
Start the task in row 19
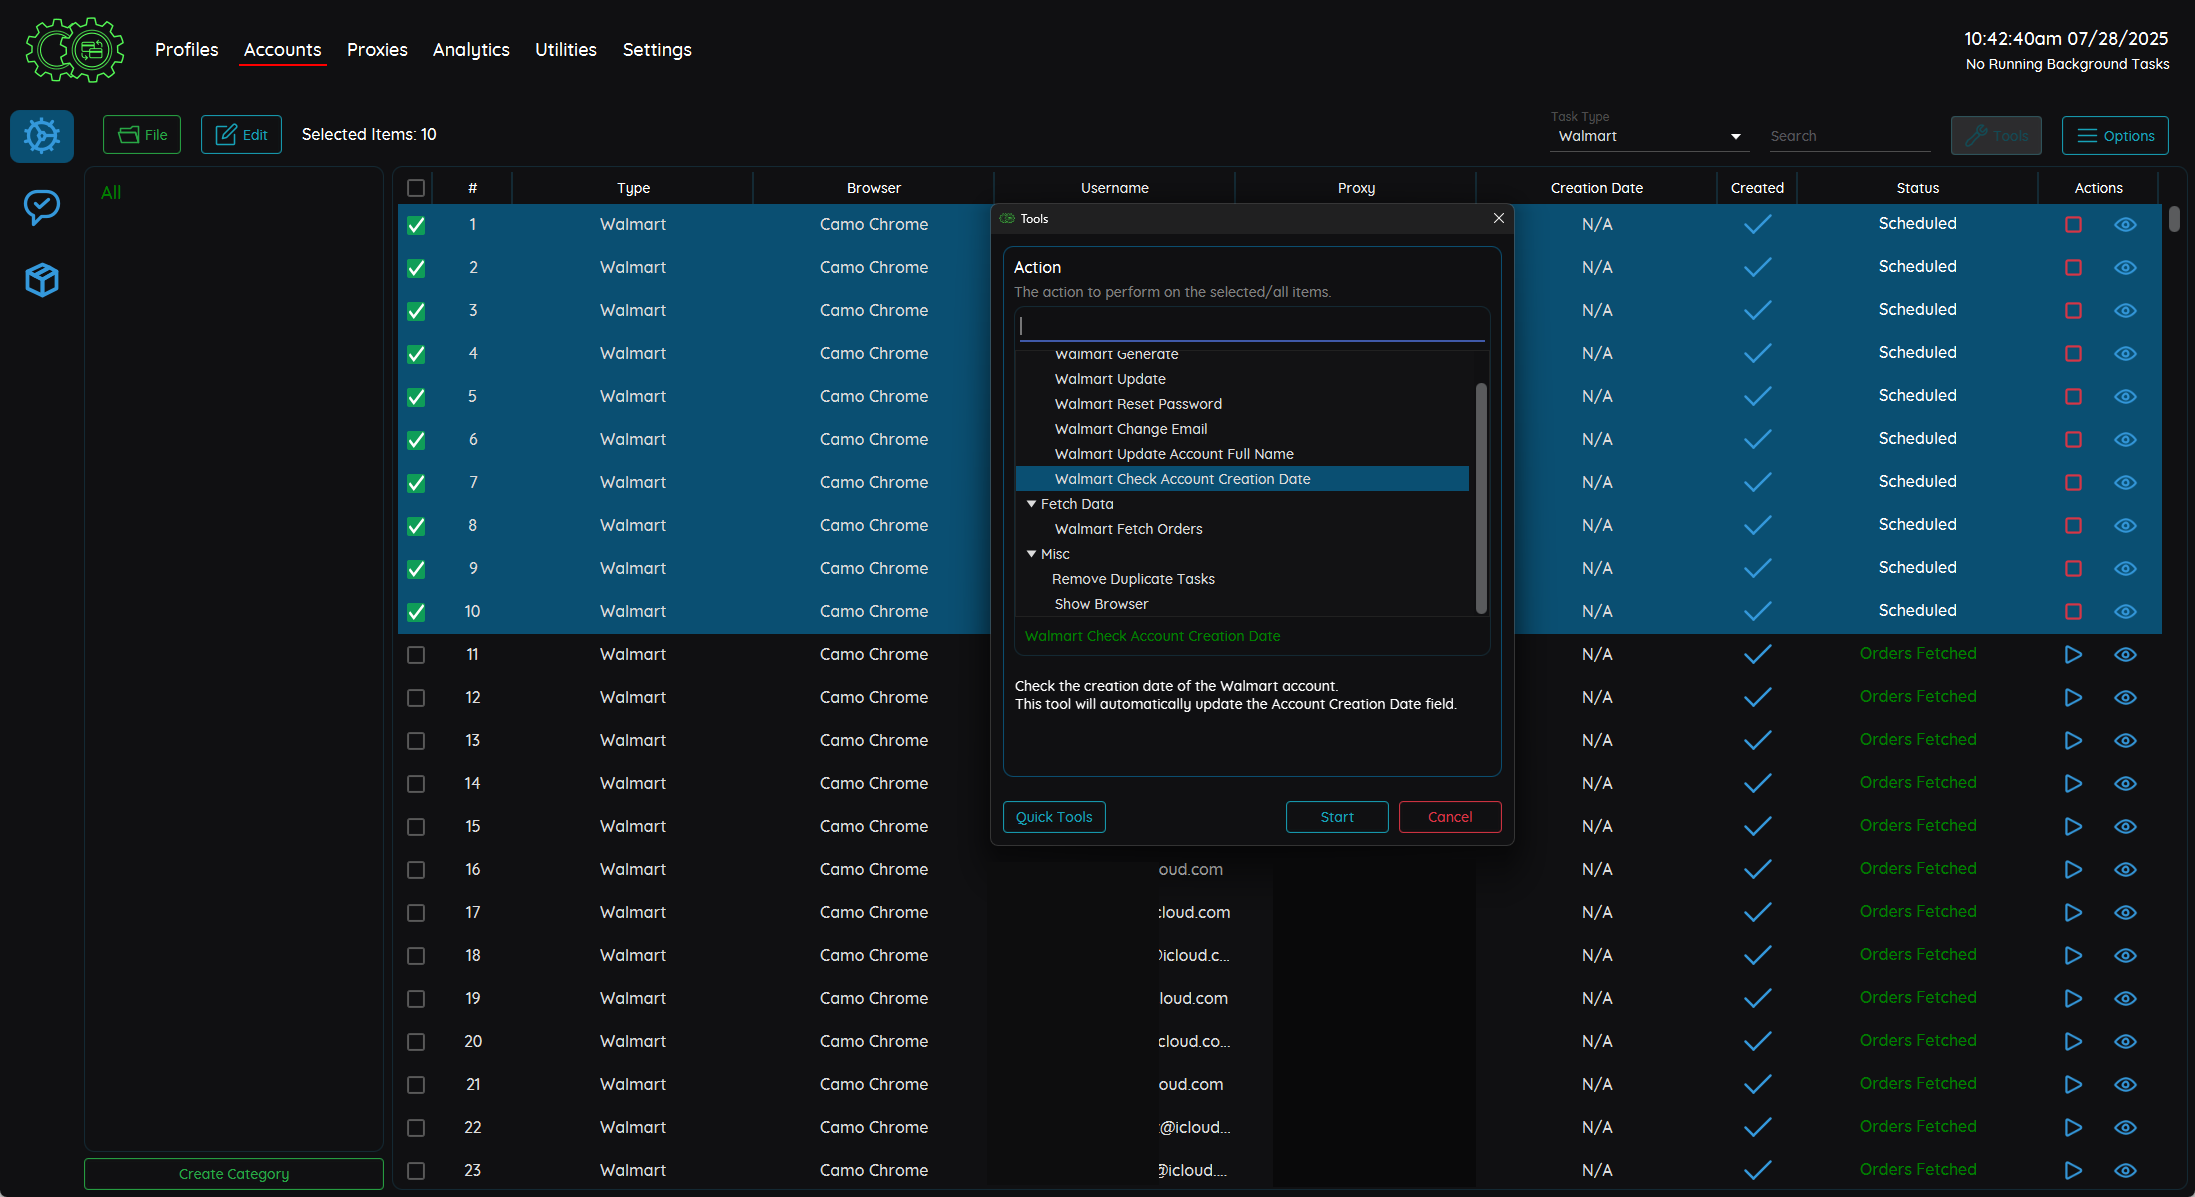(2073, 999)
